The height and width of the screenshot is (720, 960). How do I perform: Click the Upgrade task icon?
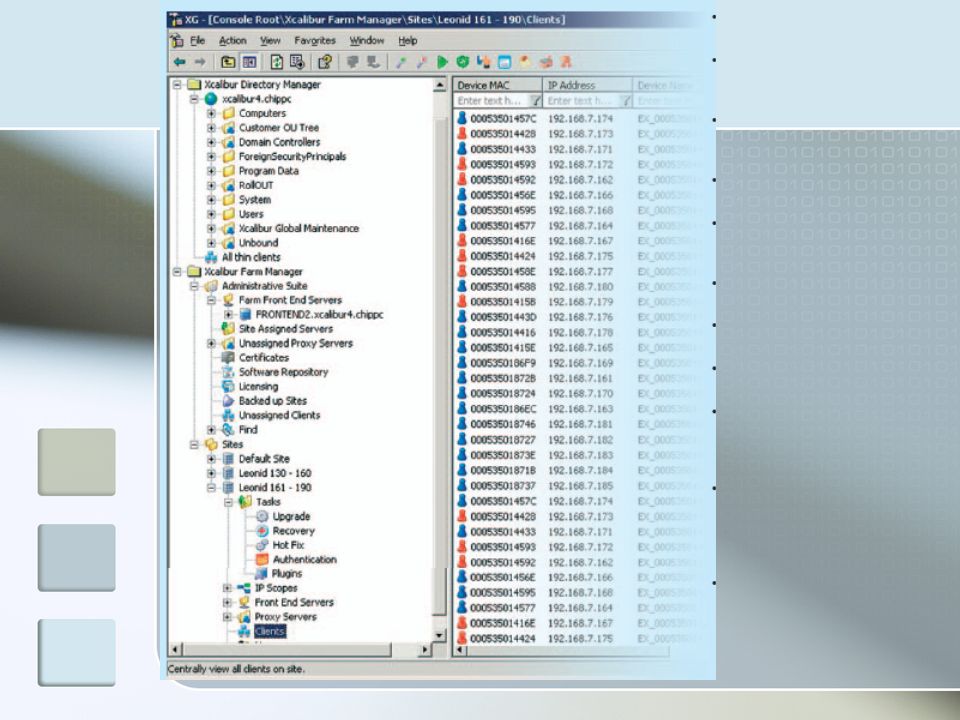coord(262,516)
